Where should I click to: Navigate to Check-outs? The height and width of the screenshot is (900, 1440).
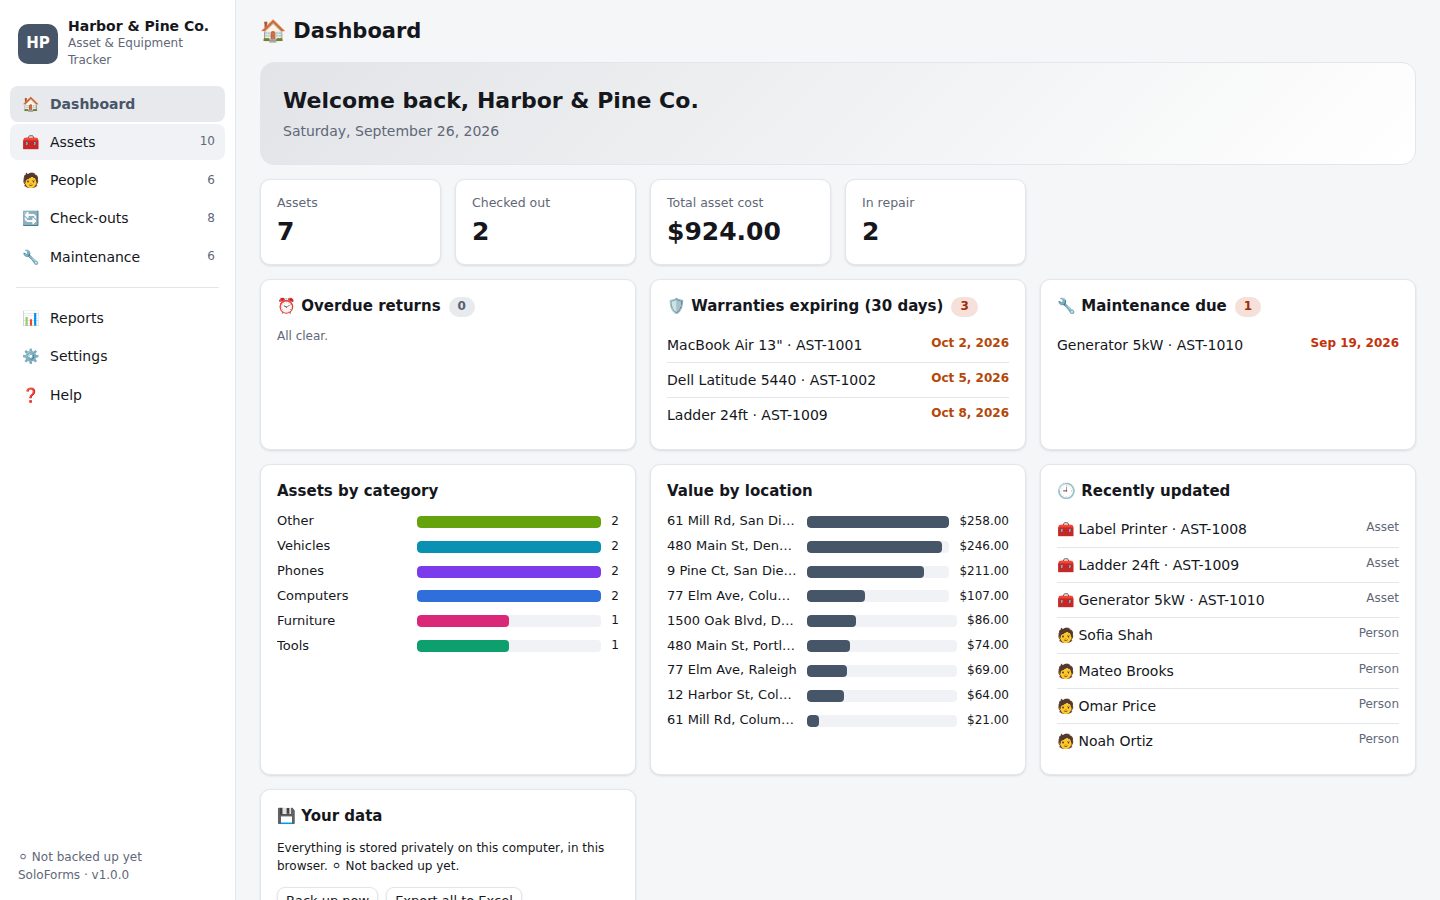click(x=117, y=218)
